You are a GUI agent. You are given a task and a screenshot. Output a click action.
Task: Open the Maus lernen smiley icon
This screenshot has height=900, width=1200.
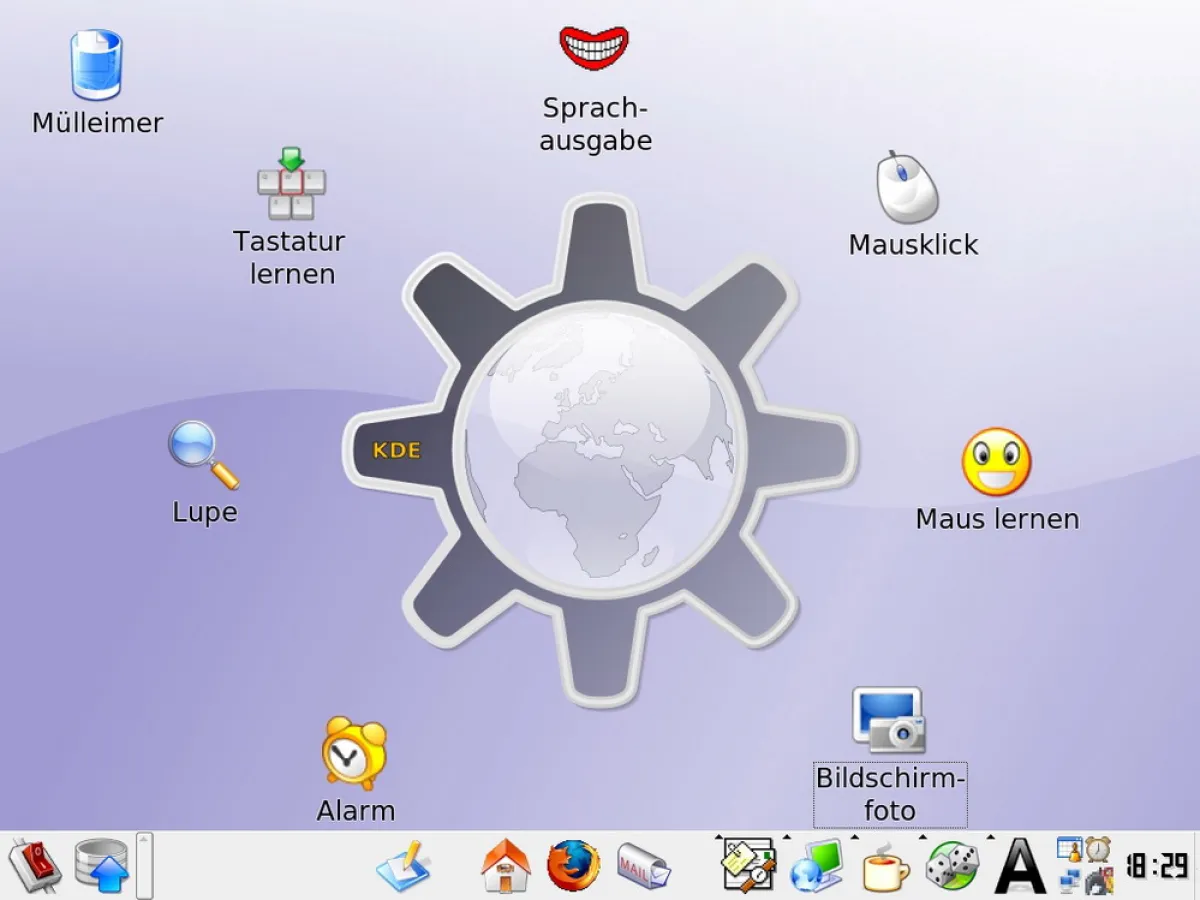996,462
